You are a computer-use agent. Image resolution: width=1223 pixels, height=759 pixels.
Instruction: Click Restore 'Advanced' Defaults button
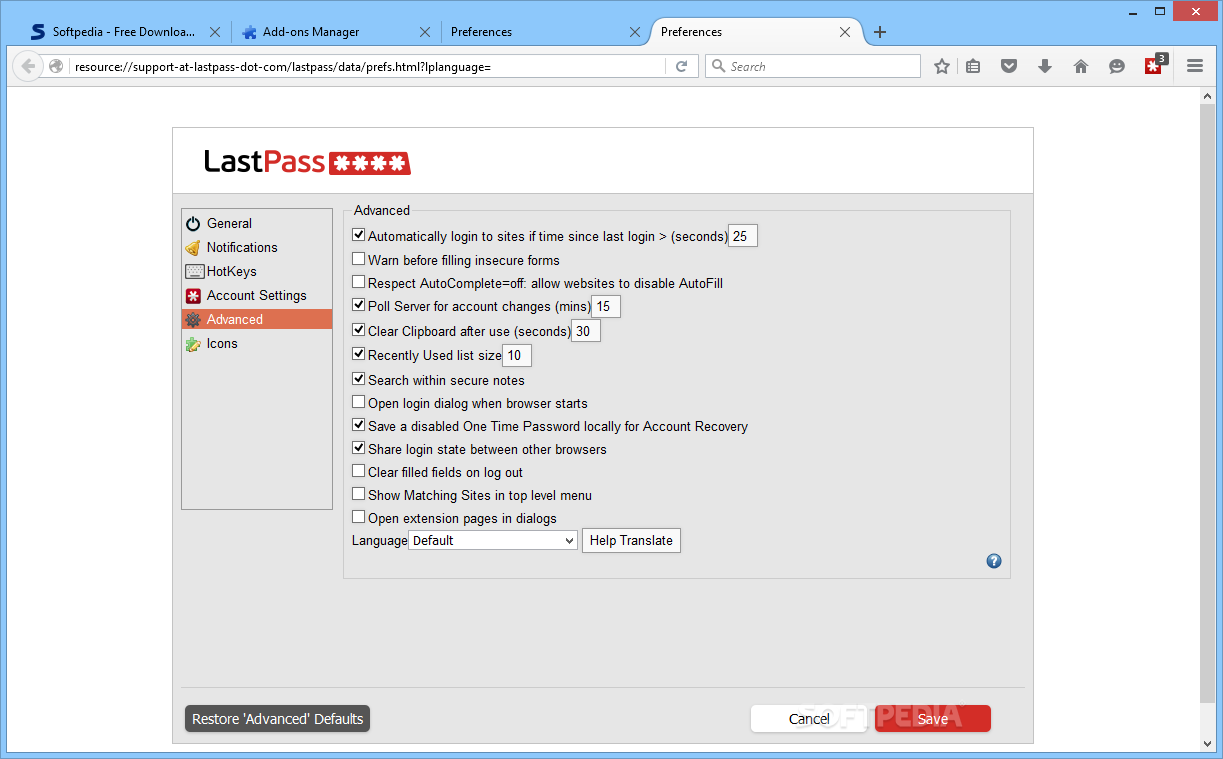(277, 719)
